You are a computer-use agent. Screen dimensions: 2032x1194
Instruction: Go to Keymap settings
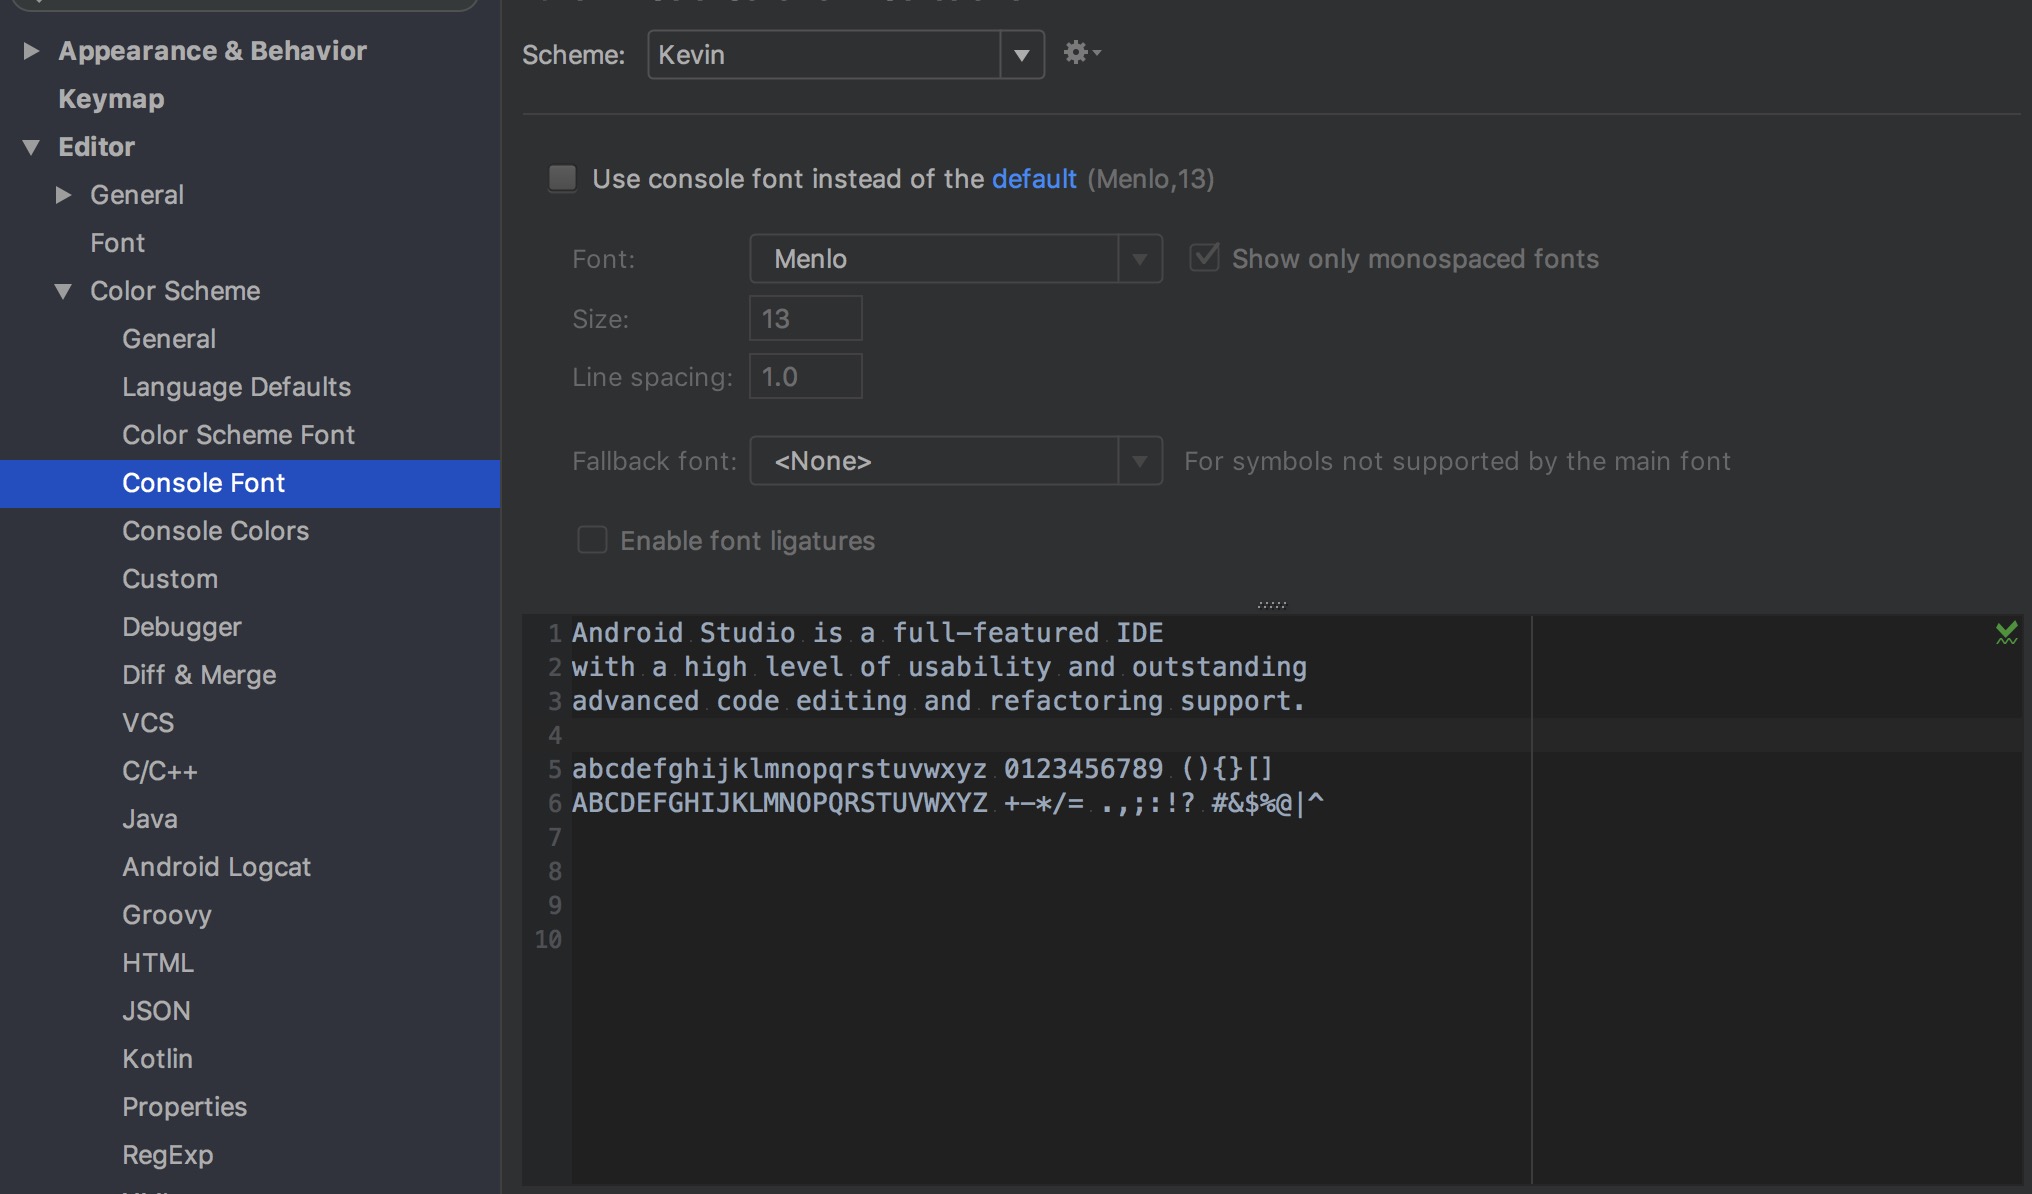click(x=111, y=99)
